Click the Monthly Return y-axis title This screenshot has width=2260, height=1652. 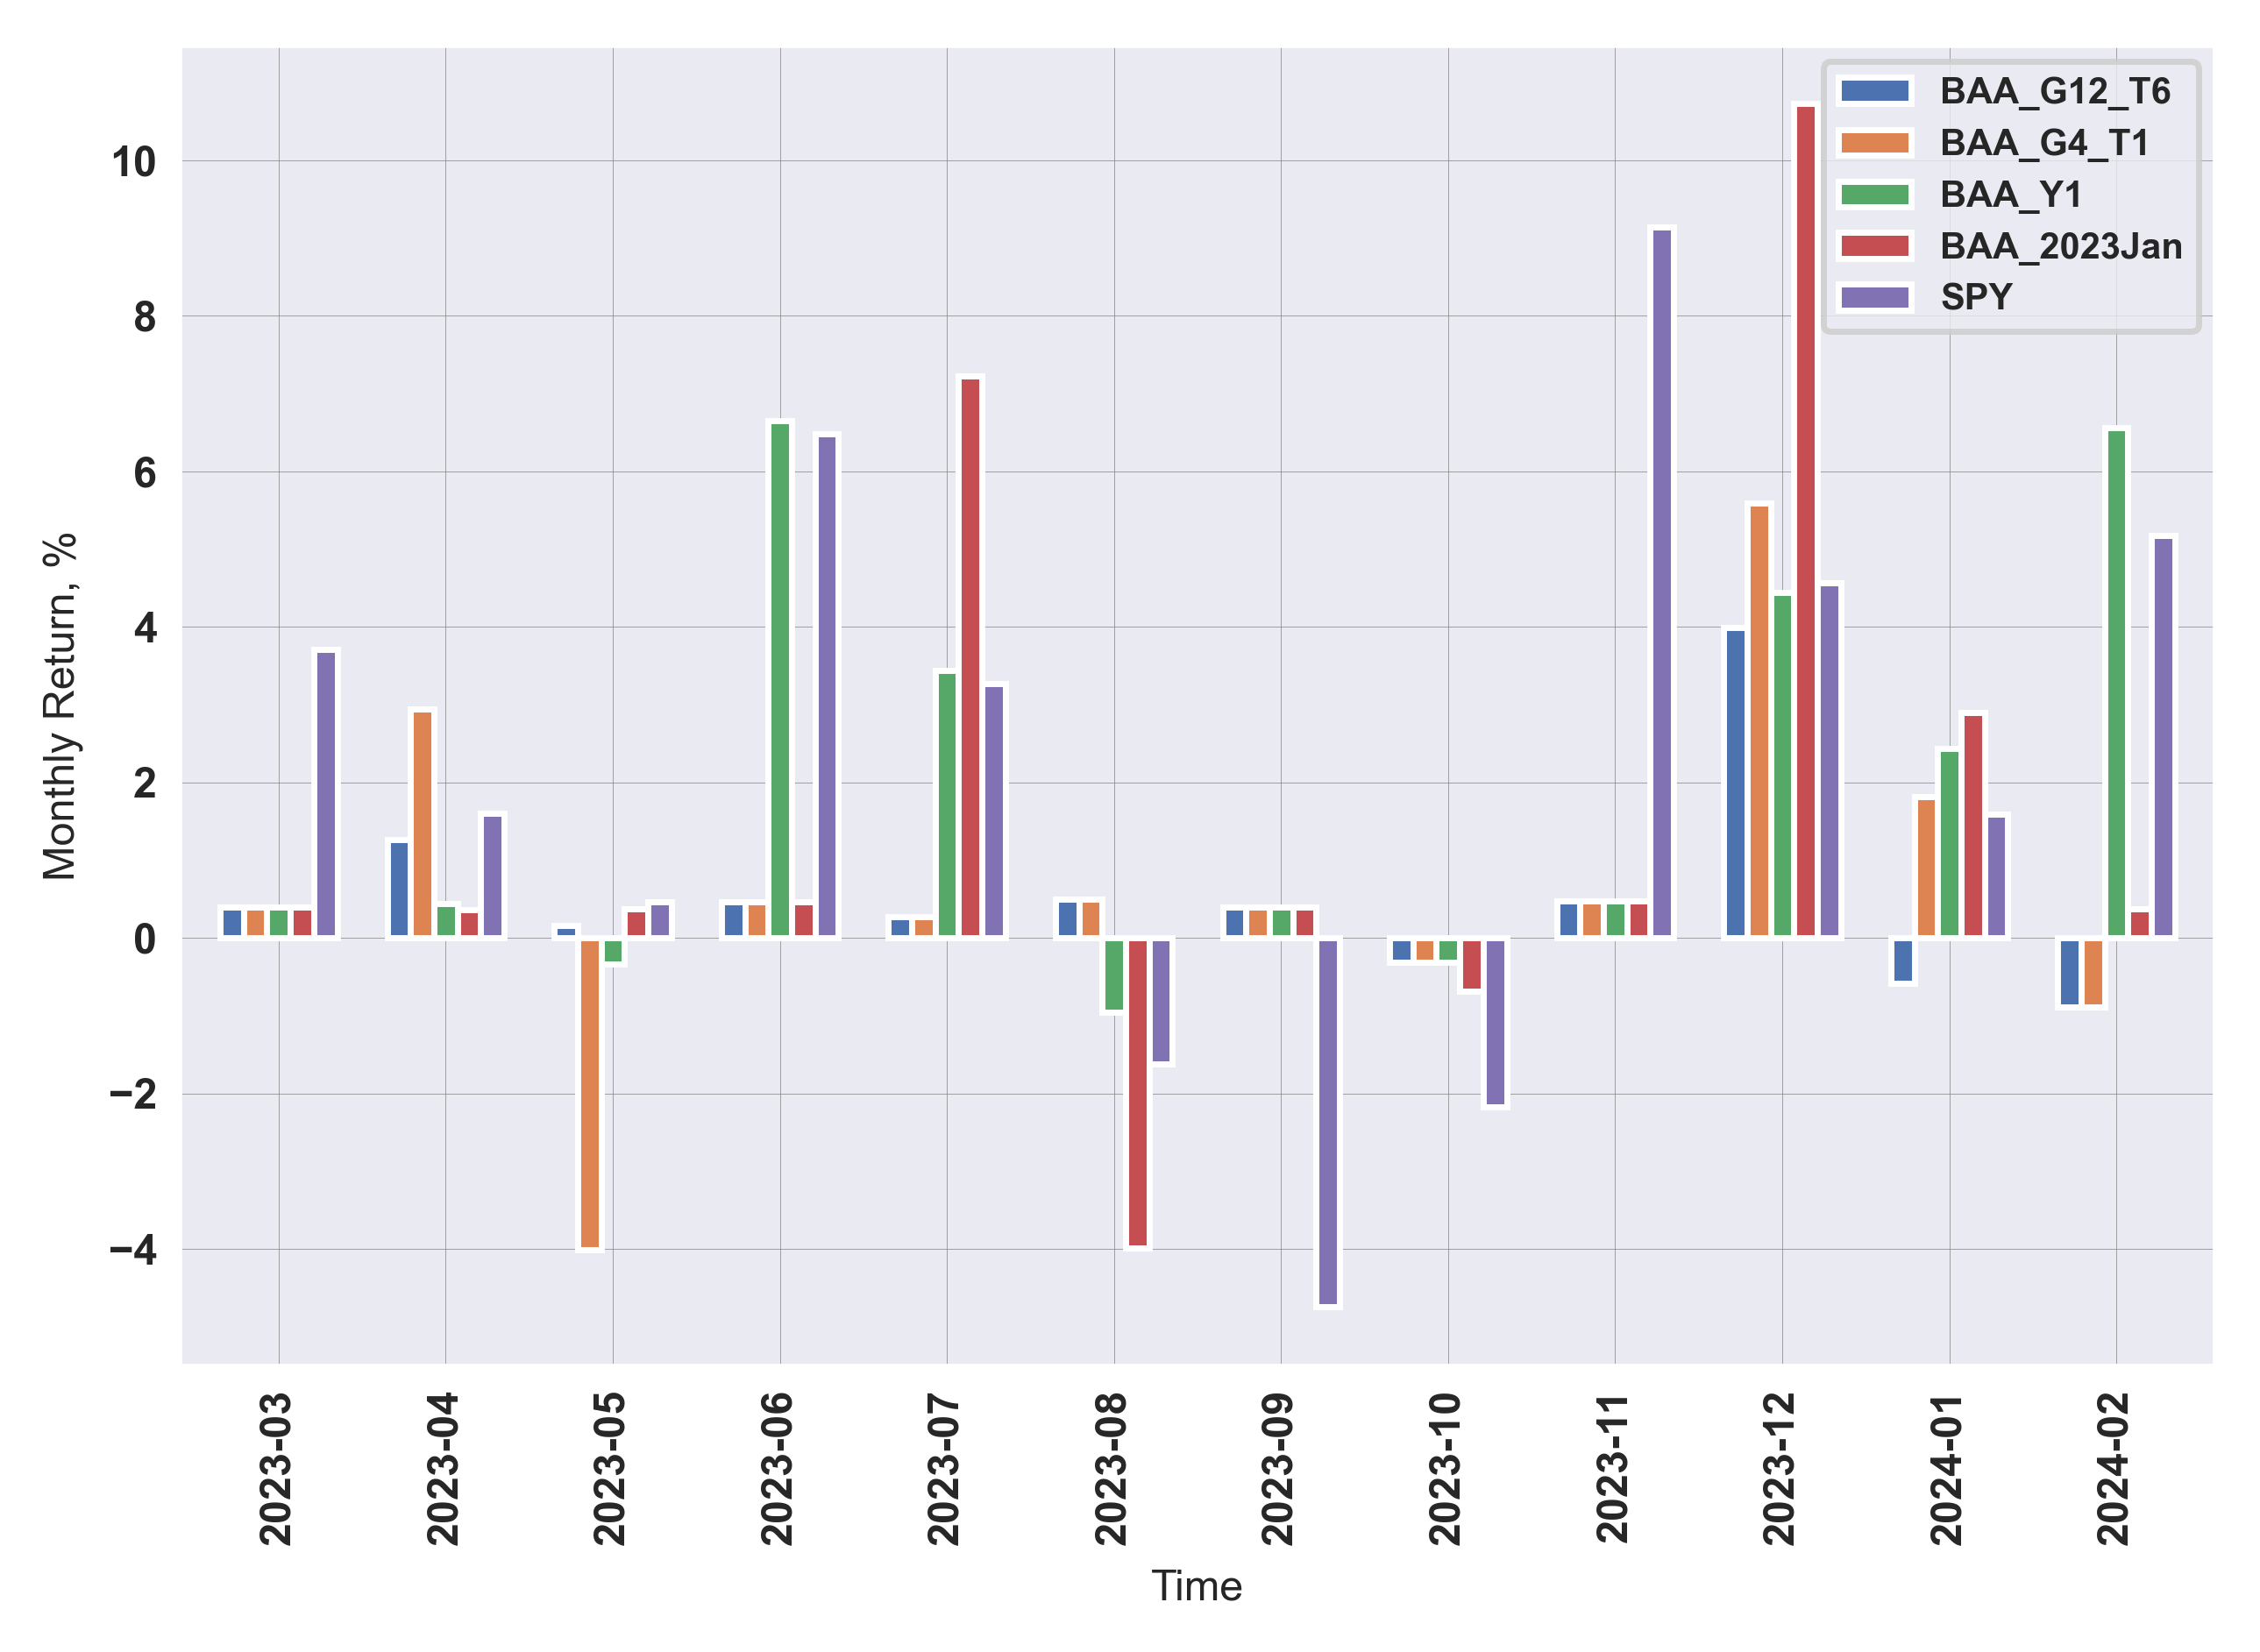tap(60, 706)
